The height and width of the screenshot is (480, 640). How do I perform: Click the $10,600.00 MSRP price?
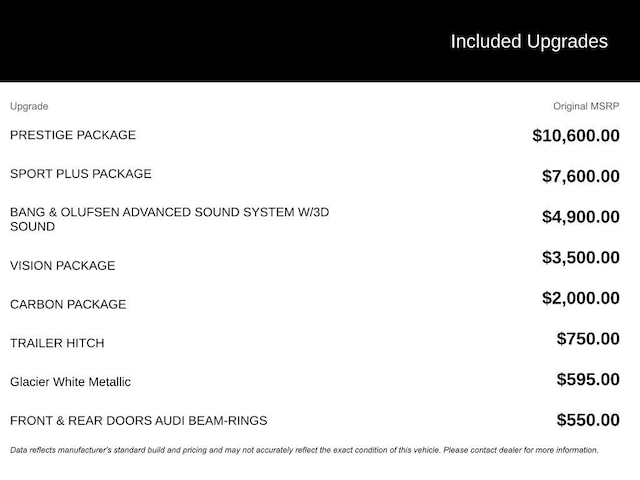pyautogui.click(x=576, y=136)
